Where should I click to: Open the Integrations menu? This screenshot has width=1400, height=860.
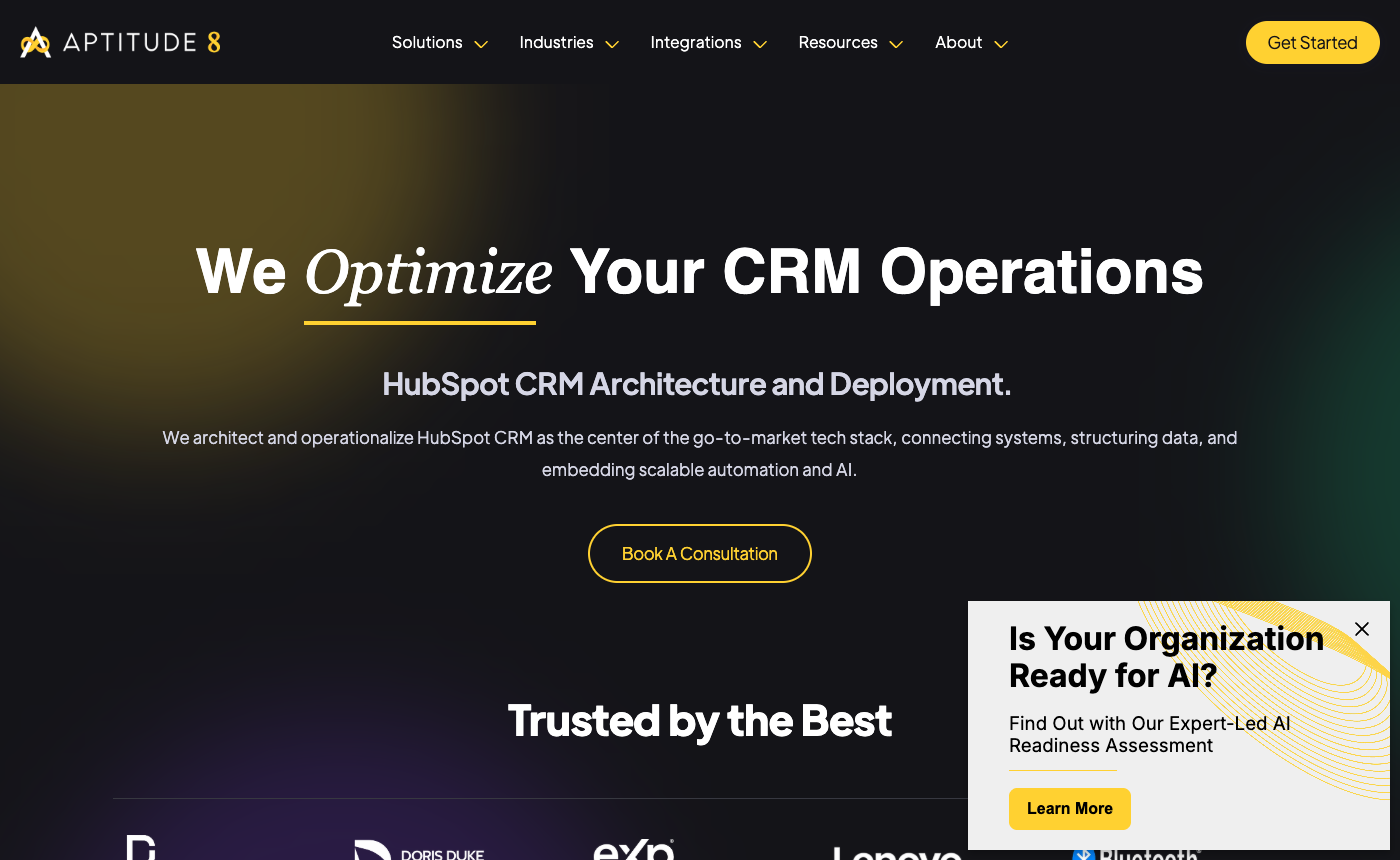pyautogui.click(x=696, y=42)
